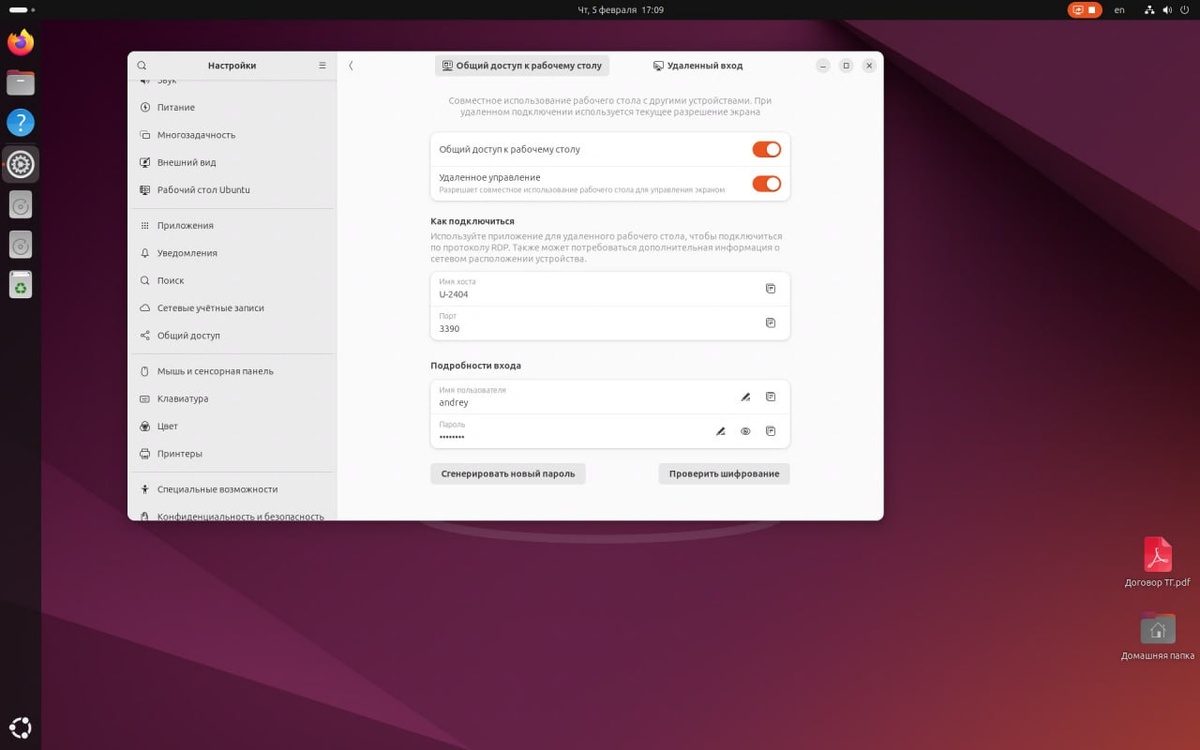Open Специальные возможности section
Viewport: 1200px width, 750px height.
[x=232, y=489]
